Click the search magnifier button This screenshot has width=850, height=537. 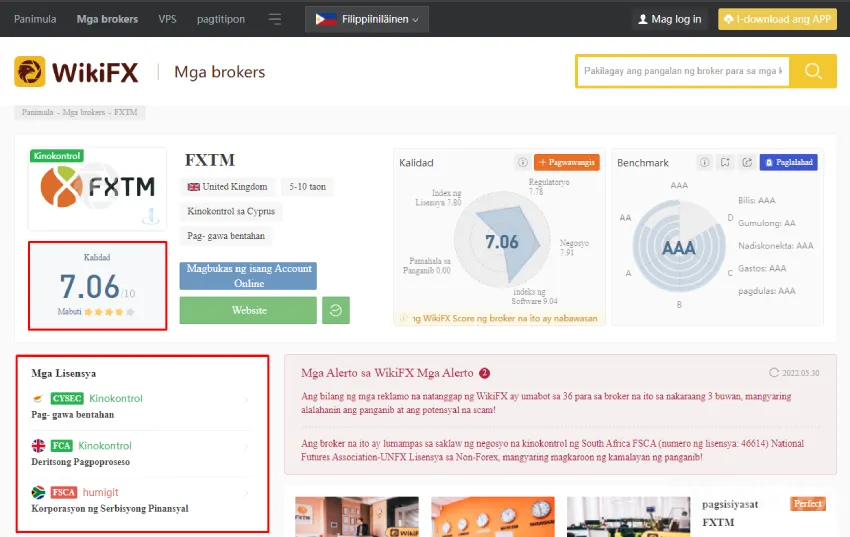tap(813, 71)
